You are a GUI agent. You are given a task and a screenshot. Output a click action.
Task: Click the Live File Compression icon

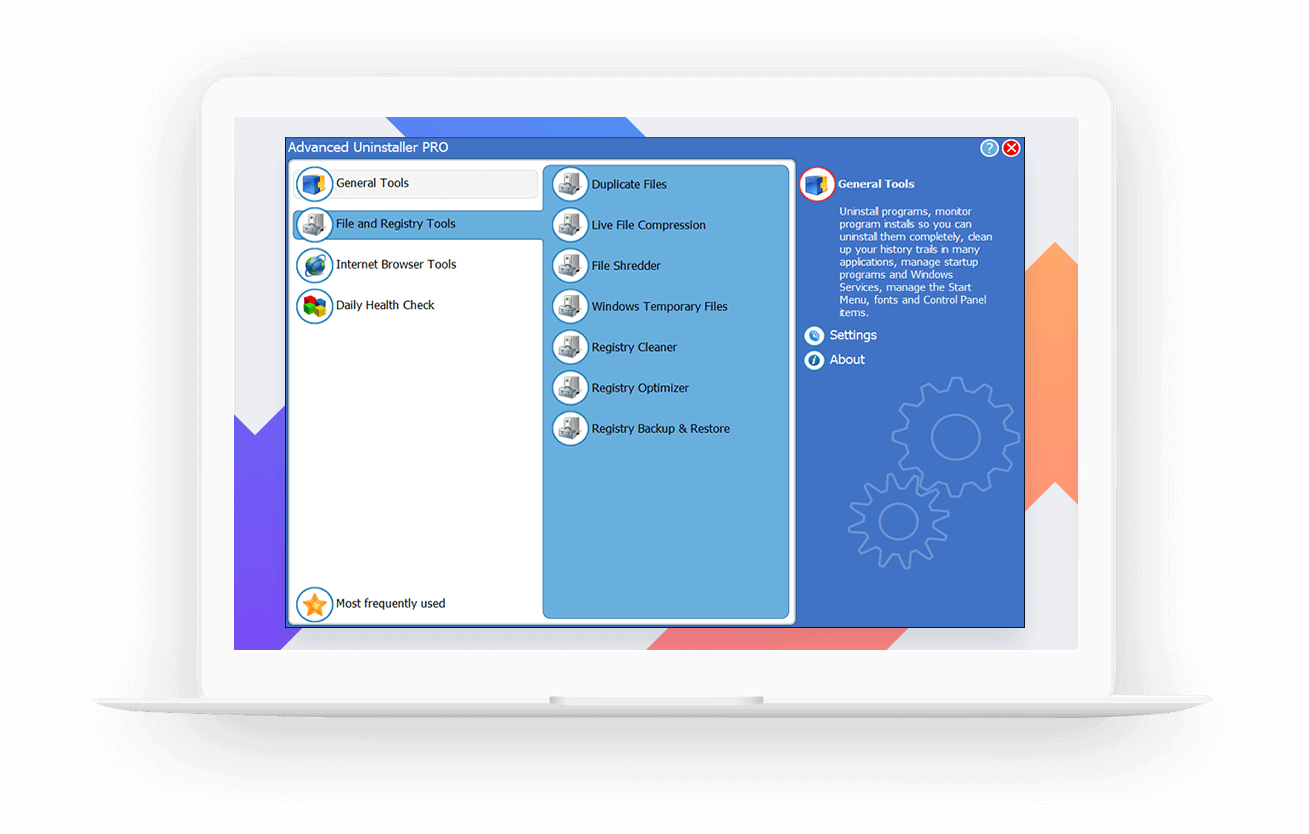coord(570,226)
